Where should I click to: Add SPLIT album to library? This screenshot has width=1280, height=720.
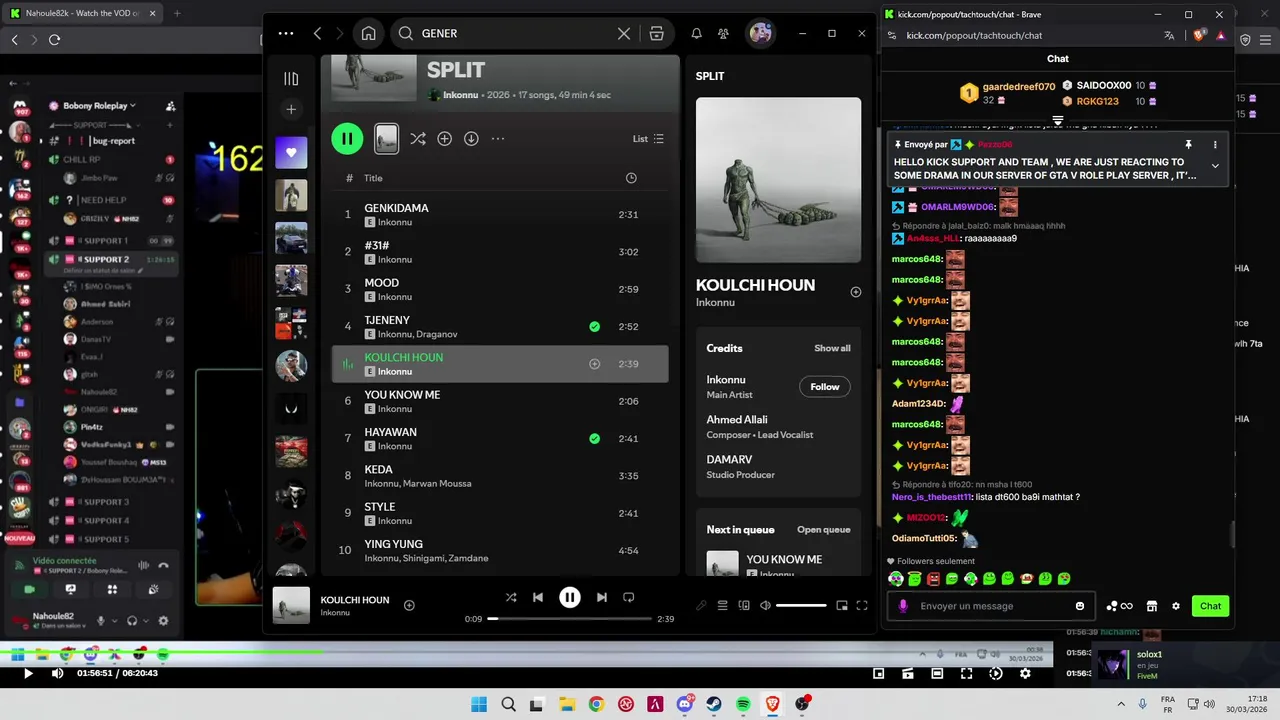(445, 139)
